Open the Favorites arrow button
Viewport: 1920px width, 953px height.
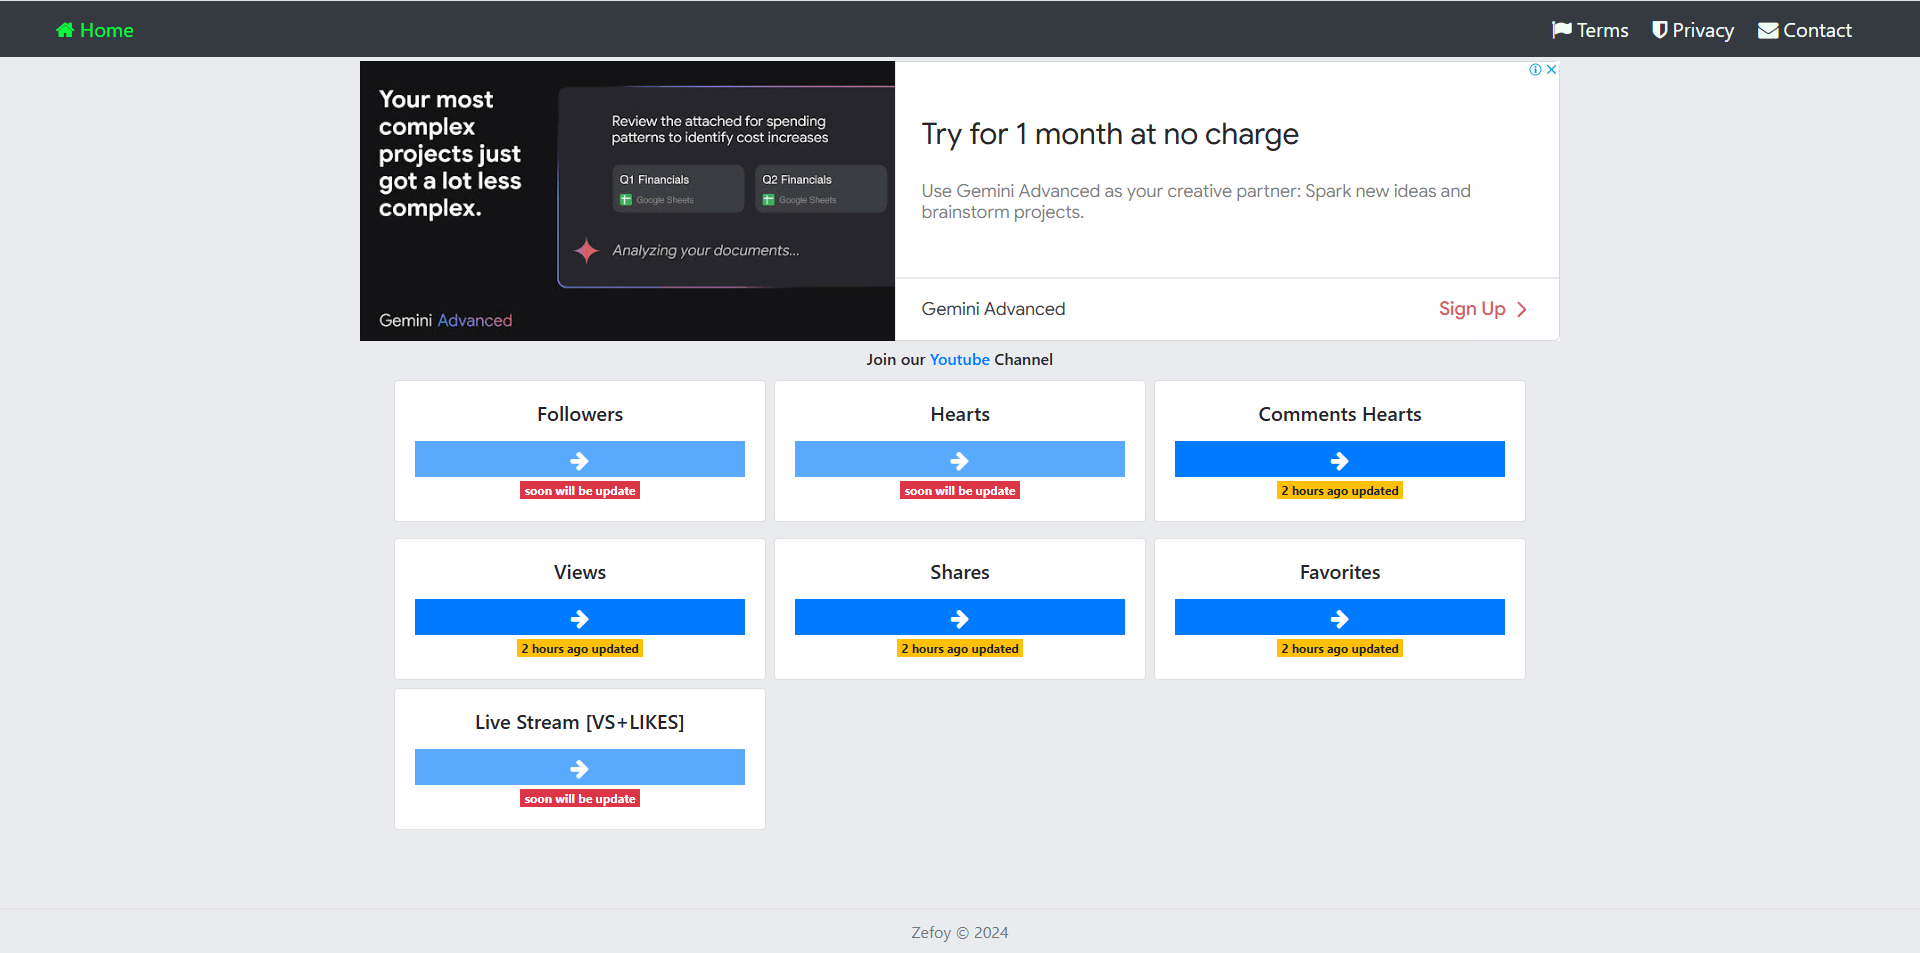click(x=1339, y=618)
